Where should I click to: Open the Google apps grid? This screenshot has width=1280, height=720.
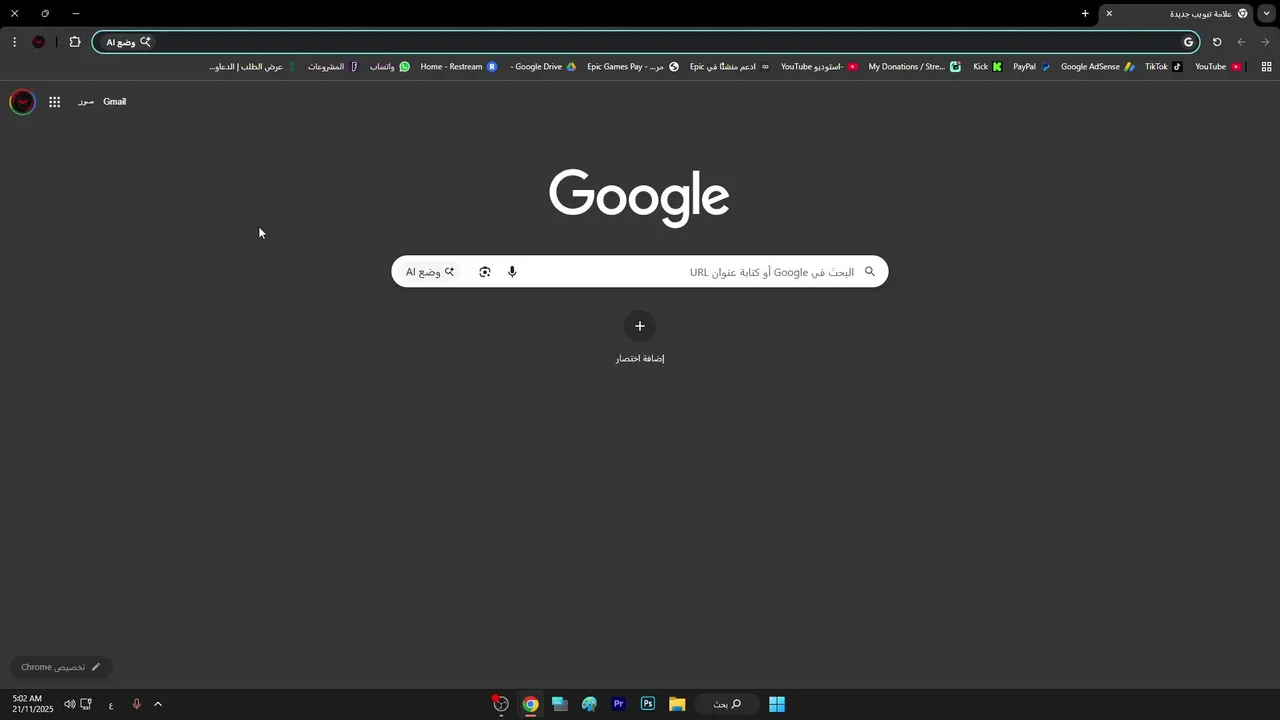(55, 102)
